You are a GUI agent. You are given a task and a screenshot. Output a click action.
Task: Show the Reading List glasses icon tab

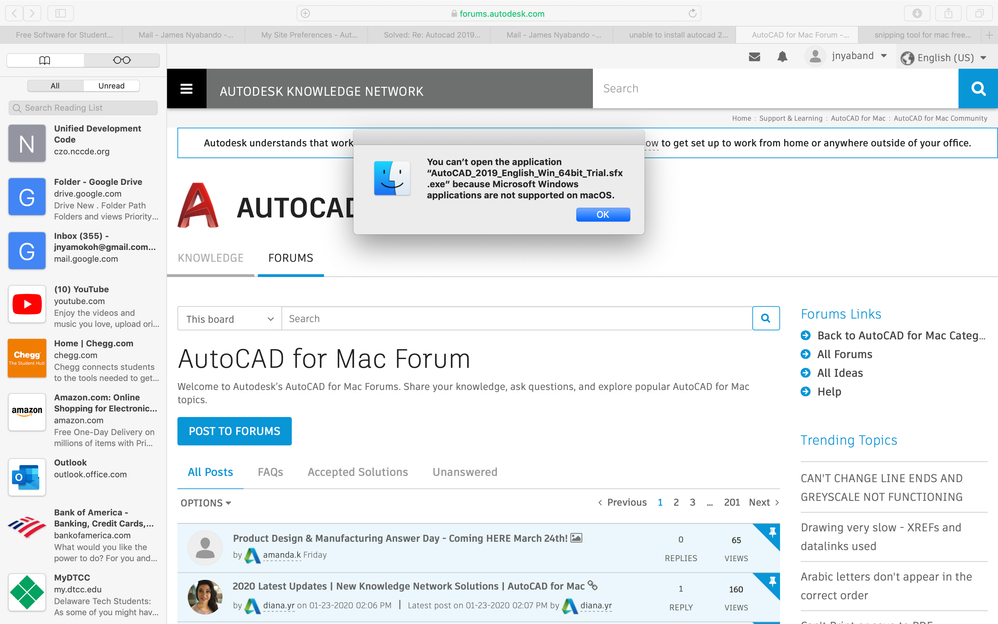click(x=122, y=60)
